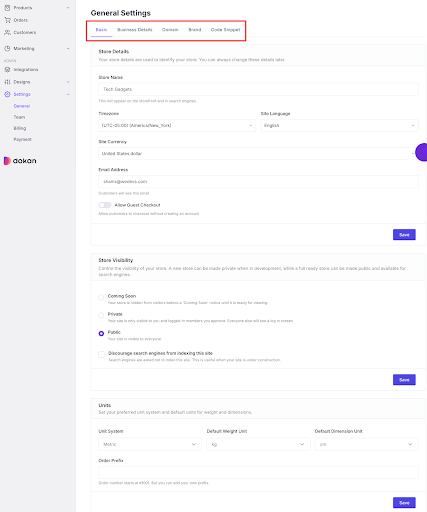
Task: Open the General settings submenu
Action: pyautogui.click(x=22, y=106)
